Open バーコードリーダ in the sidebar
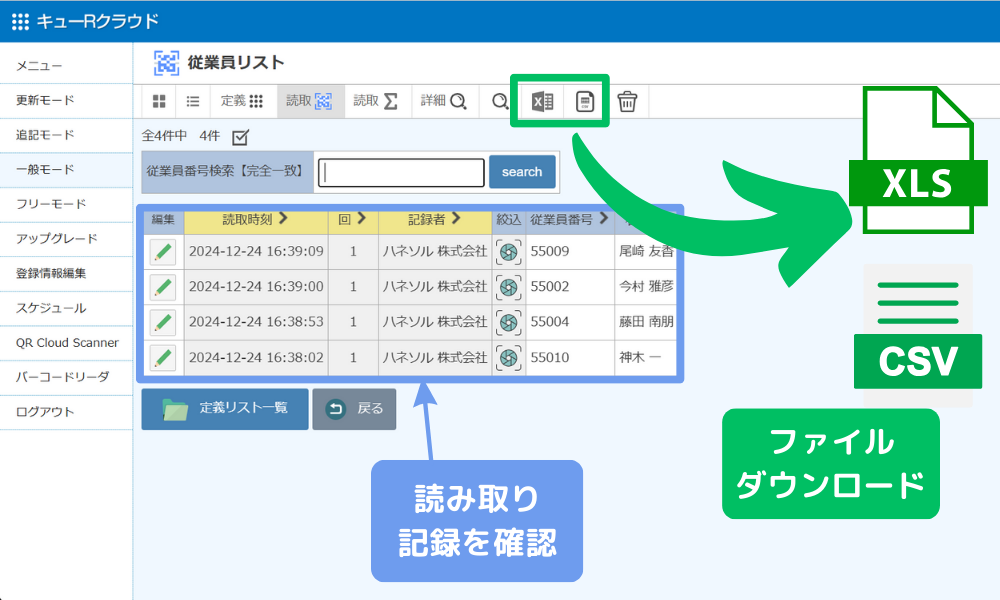 [66, 377]
